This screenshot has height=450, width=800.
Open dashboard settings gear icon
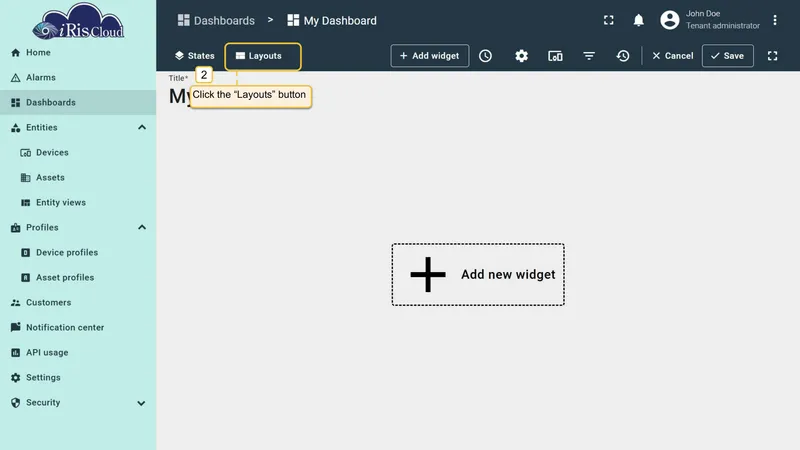[x=521, y=56]
